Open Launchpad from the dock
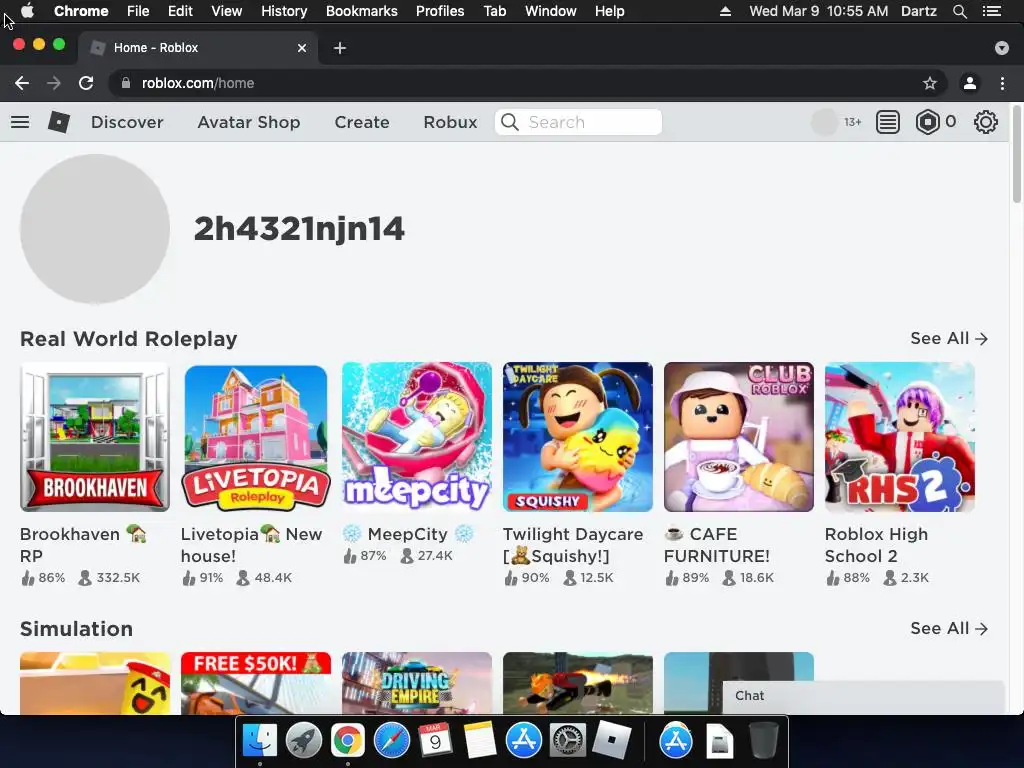 coord(303,741)
